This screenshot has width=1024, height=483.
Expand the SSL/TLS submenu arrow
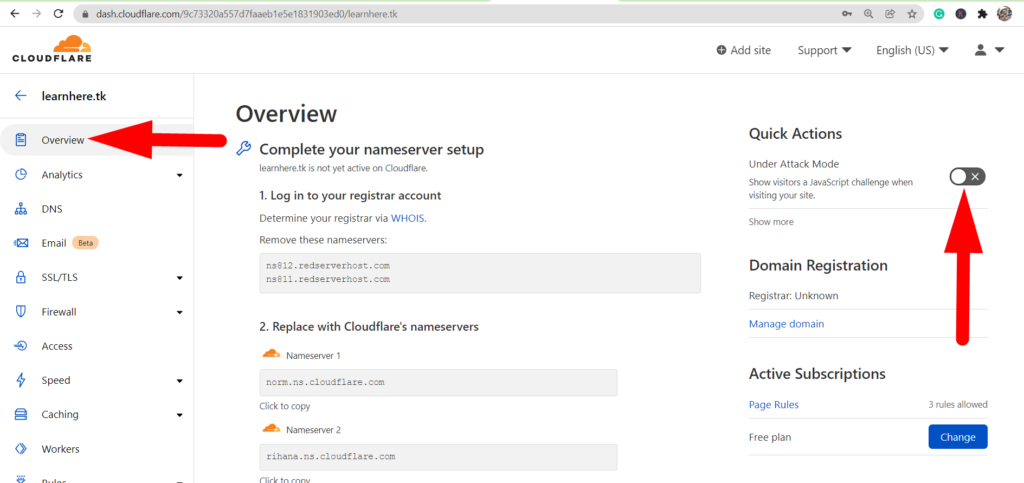coord(180,278)
